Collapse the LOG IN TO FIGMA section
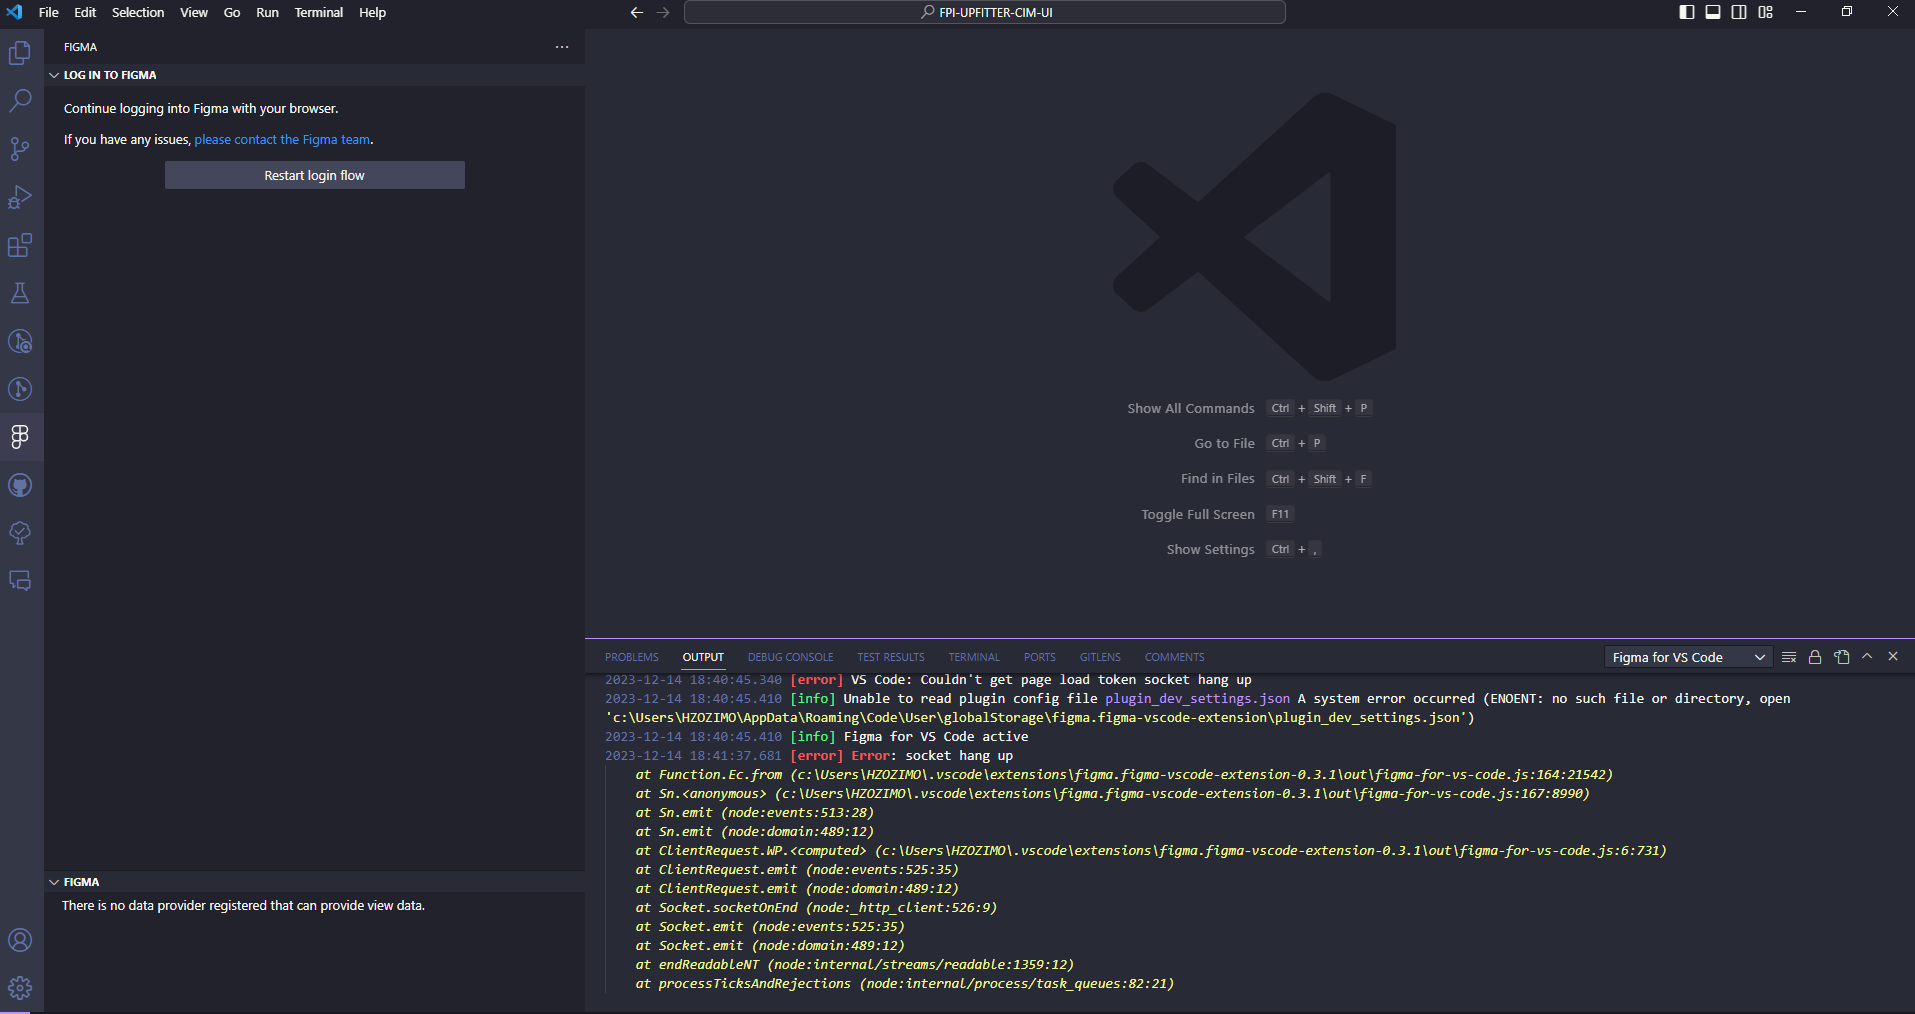This screenshot has width=1915, height=1014. click(x=54, y=75)
